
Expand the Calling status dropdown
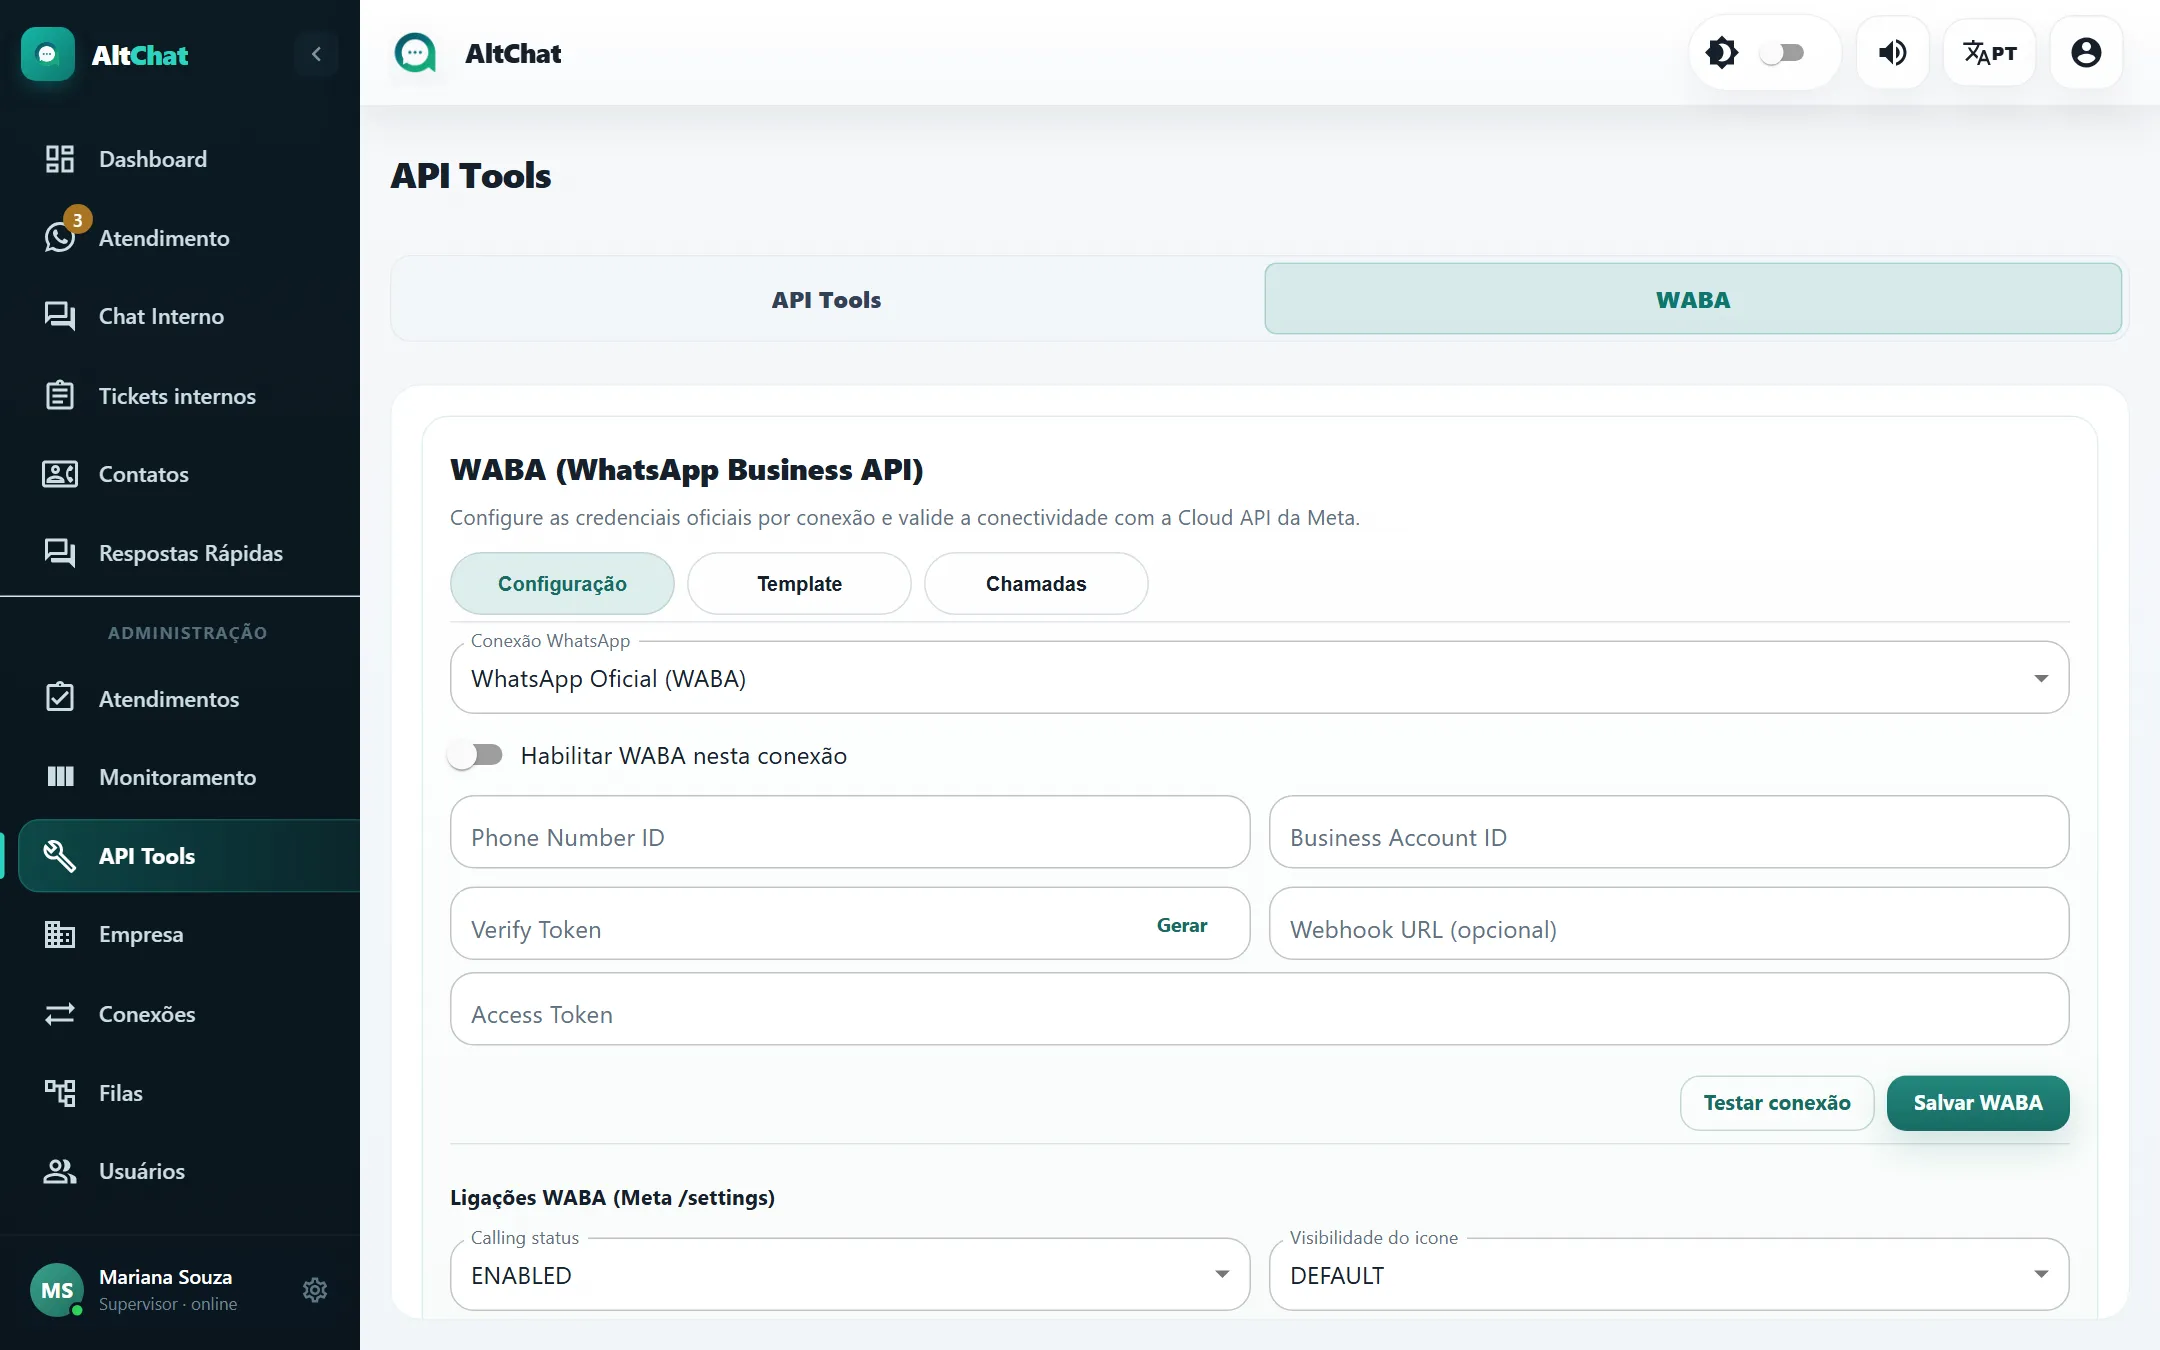click(x=850, y=1274)
